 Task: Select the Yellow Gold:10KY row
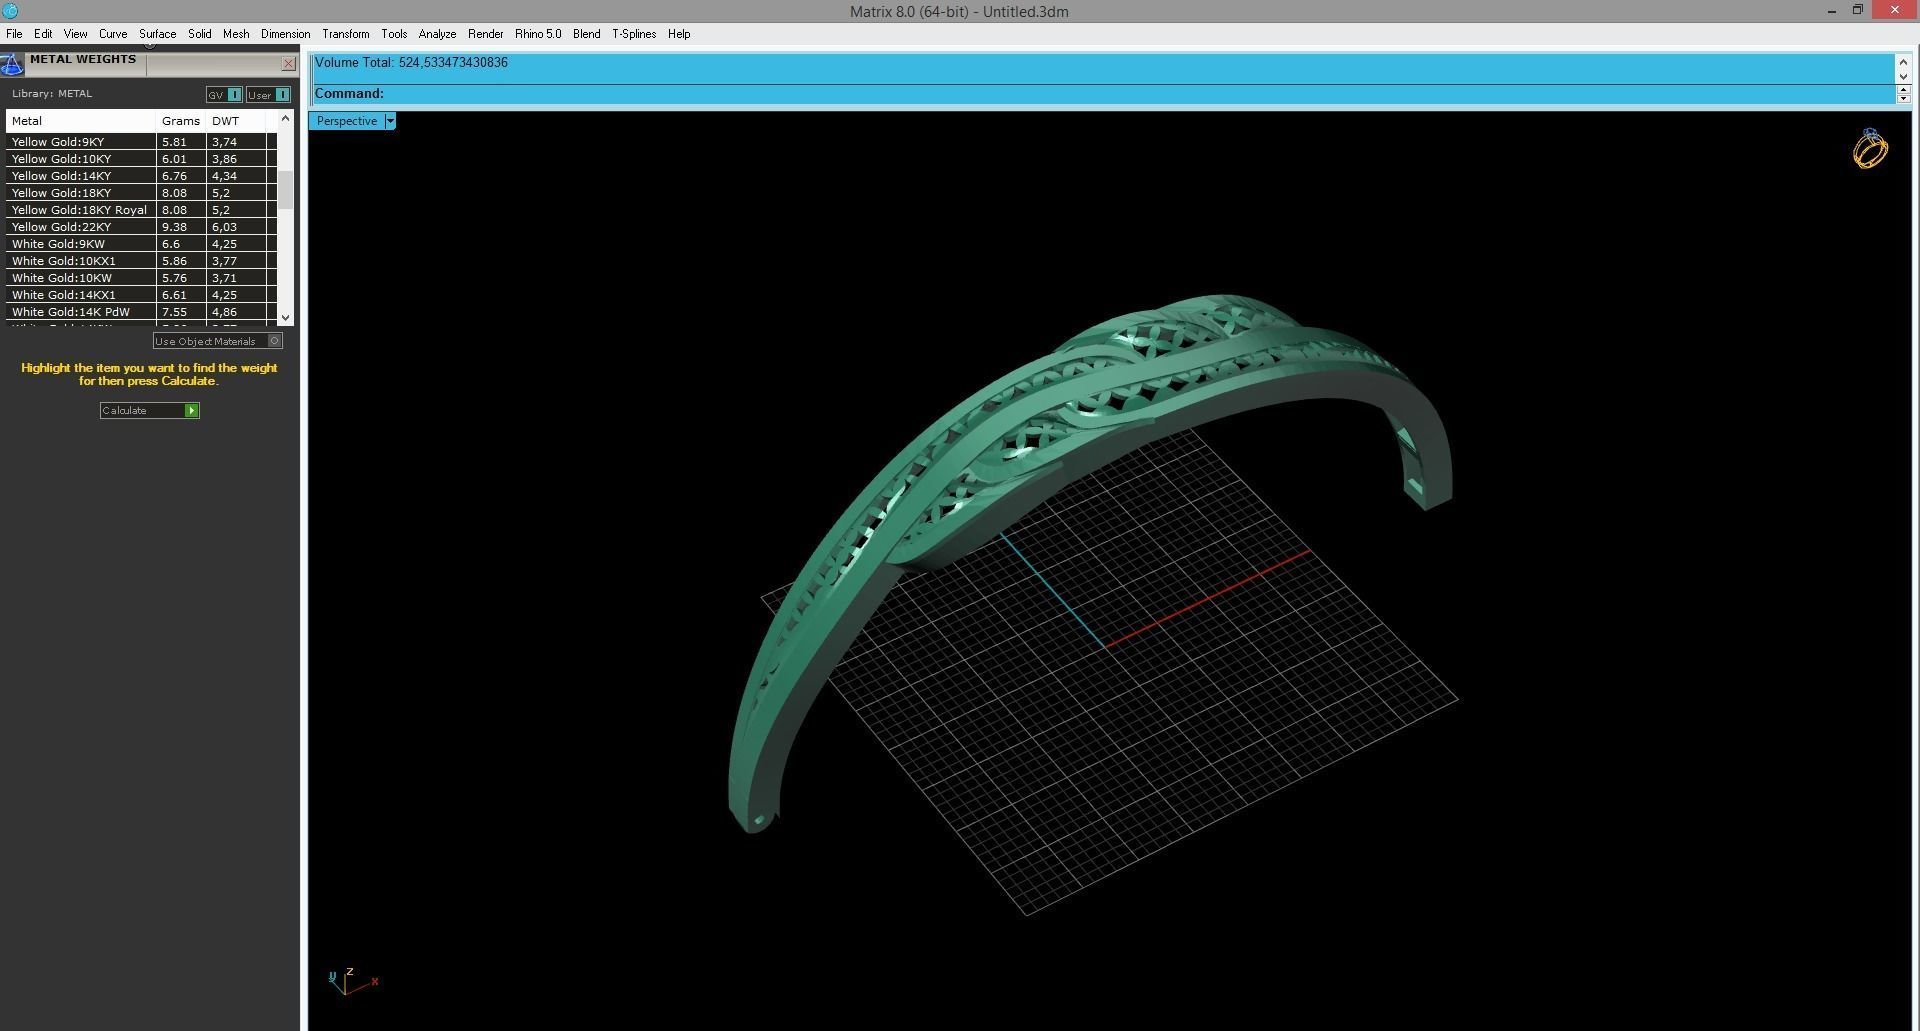(x=141, y=159)
